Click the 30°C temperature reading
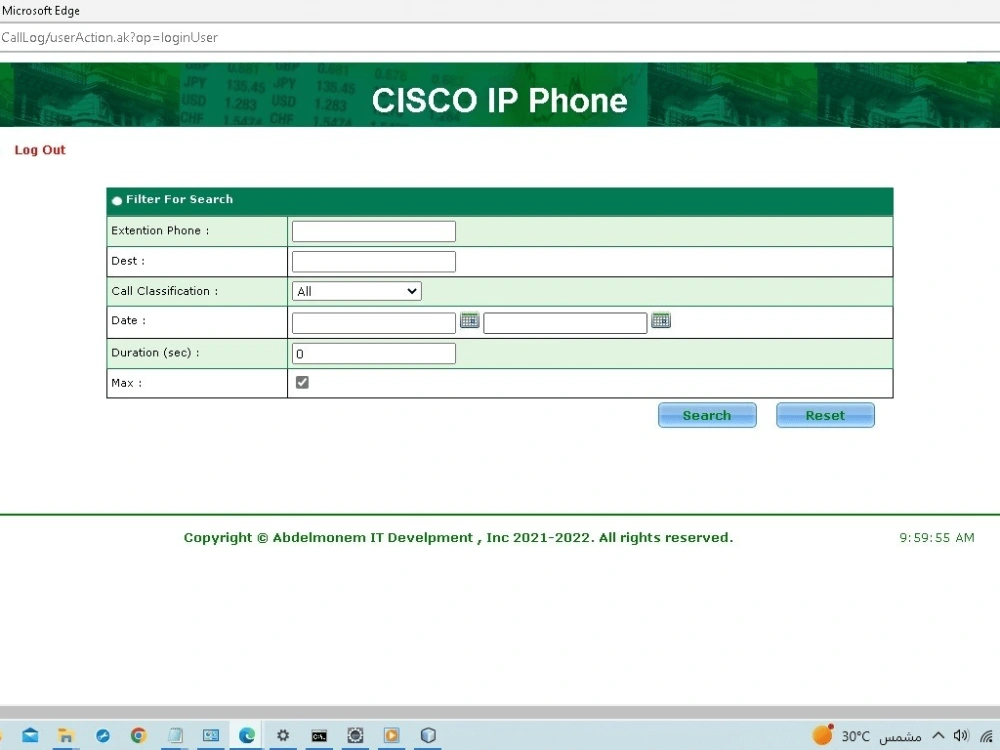 pos(856,736)
